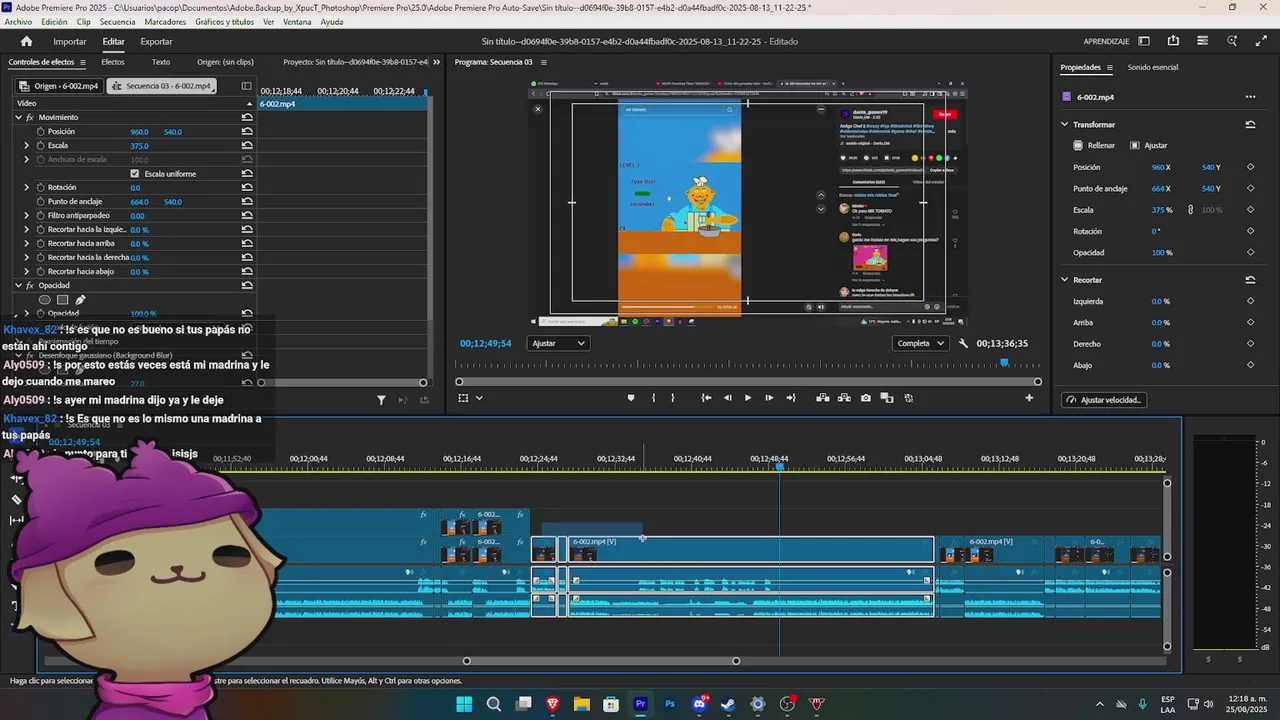
Task: Create an ellipse mask under Opacidad
Action: coord(44,299)
